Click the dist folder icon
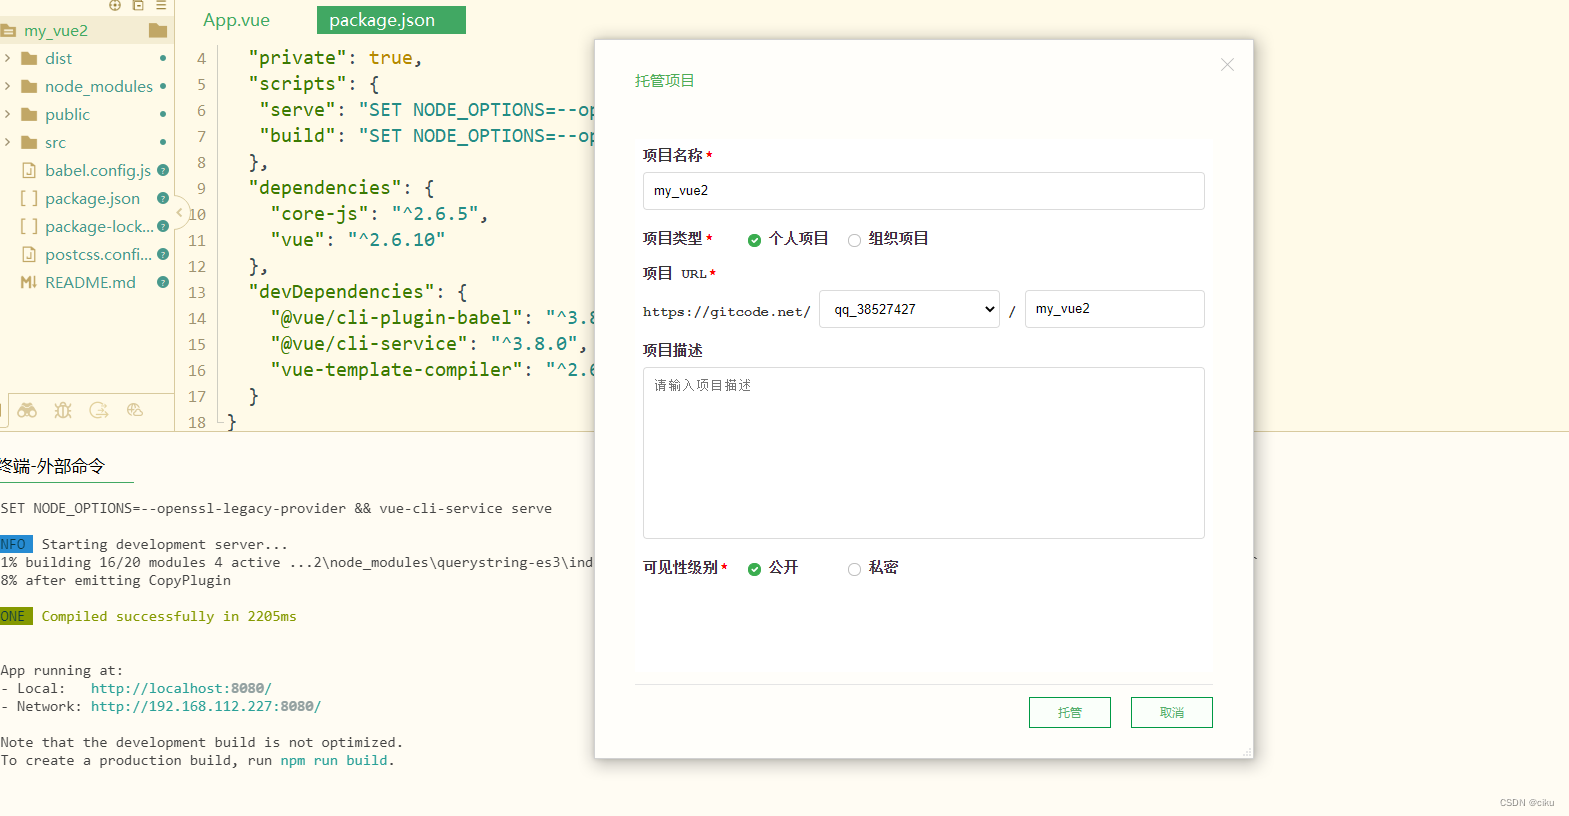This screenshot has width=1569, height=816. [x=29, y=58]
